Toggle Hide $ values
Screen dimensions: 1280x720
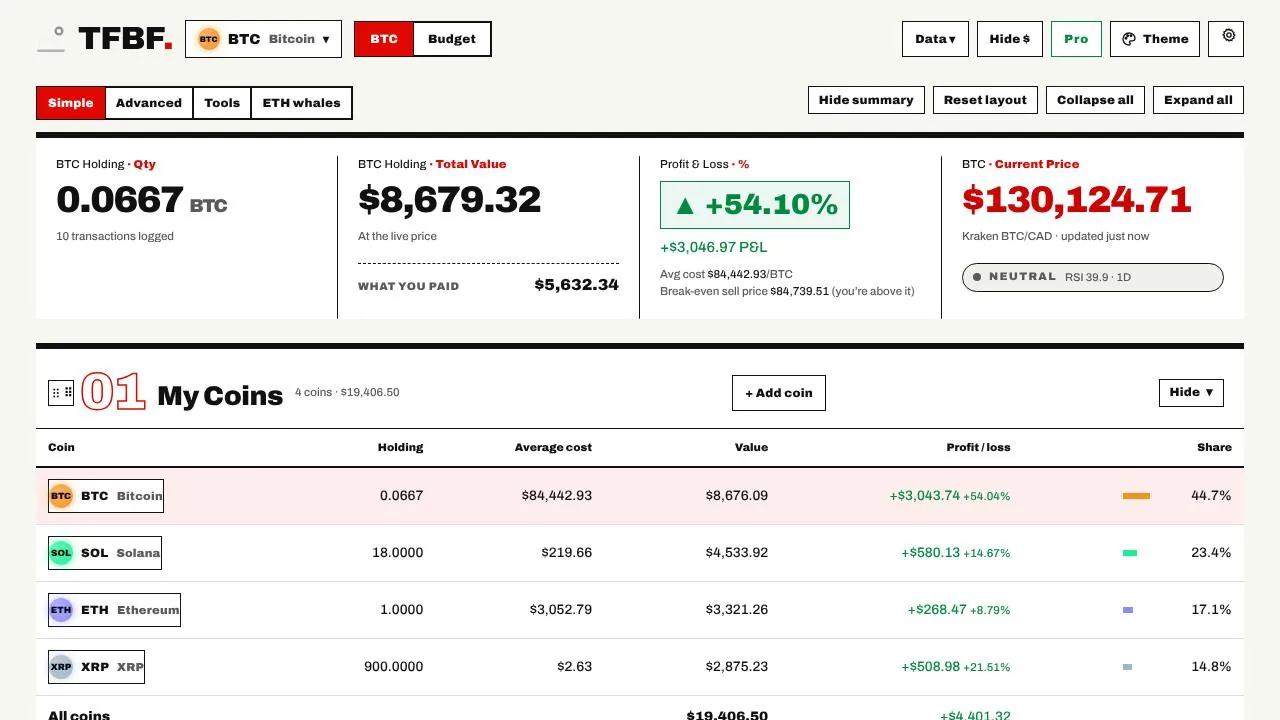1010,39
